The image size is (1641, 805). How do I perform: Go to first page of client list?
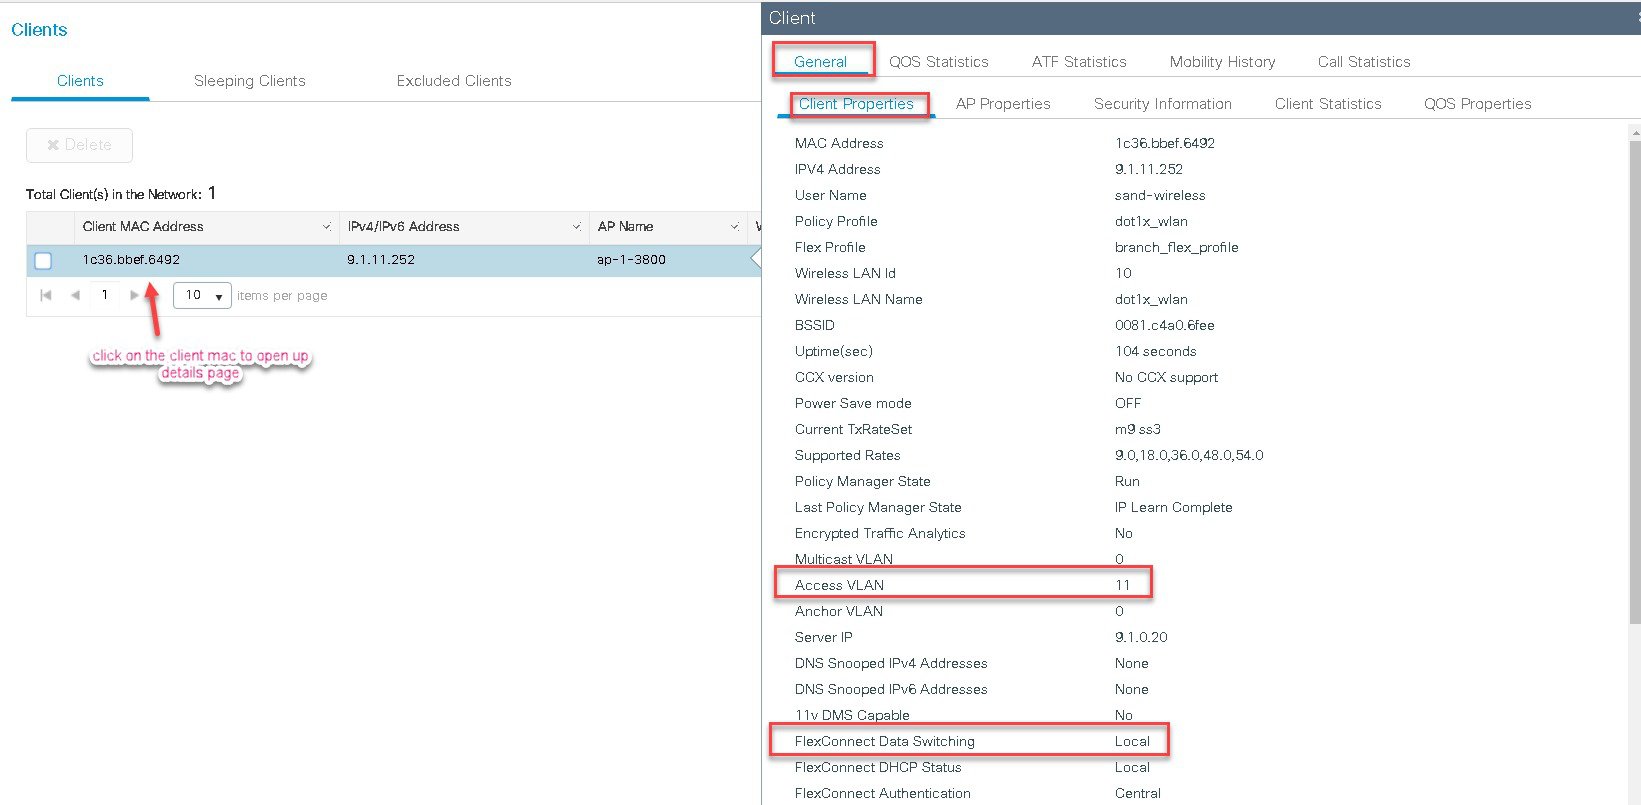pos(45,295)
